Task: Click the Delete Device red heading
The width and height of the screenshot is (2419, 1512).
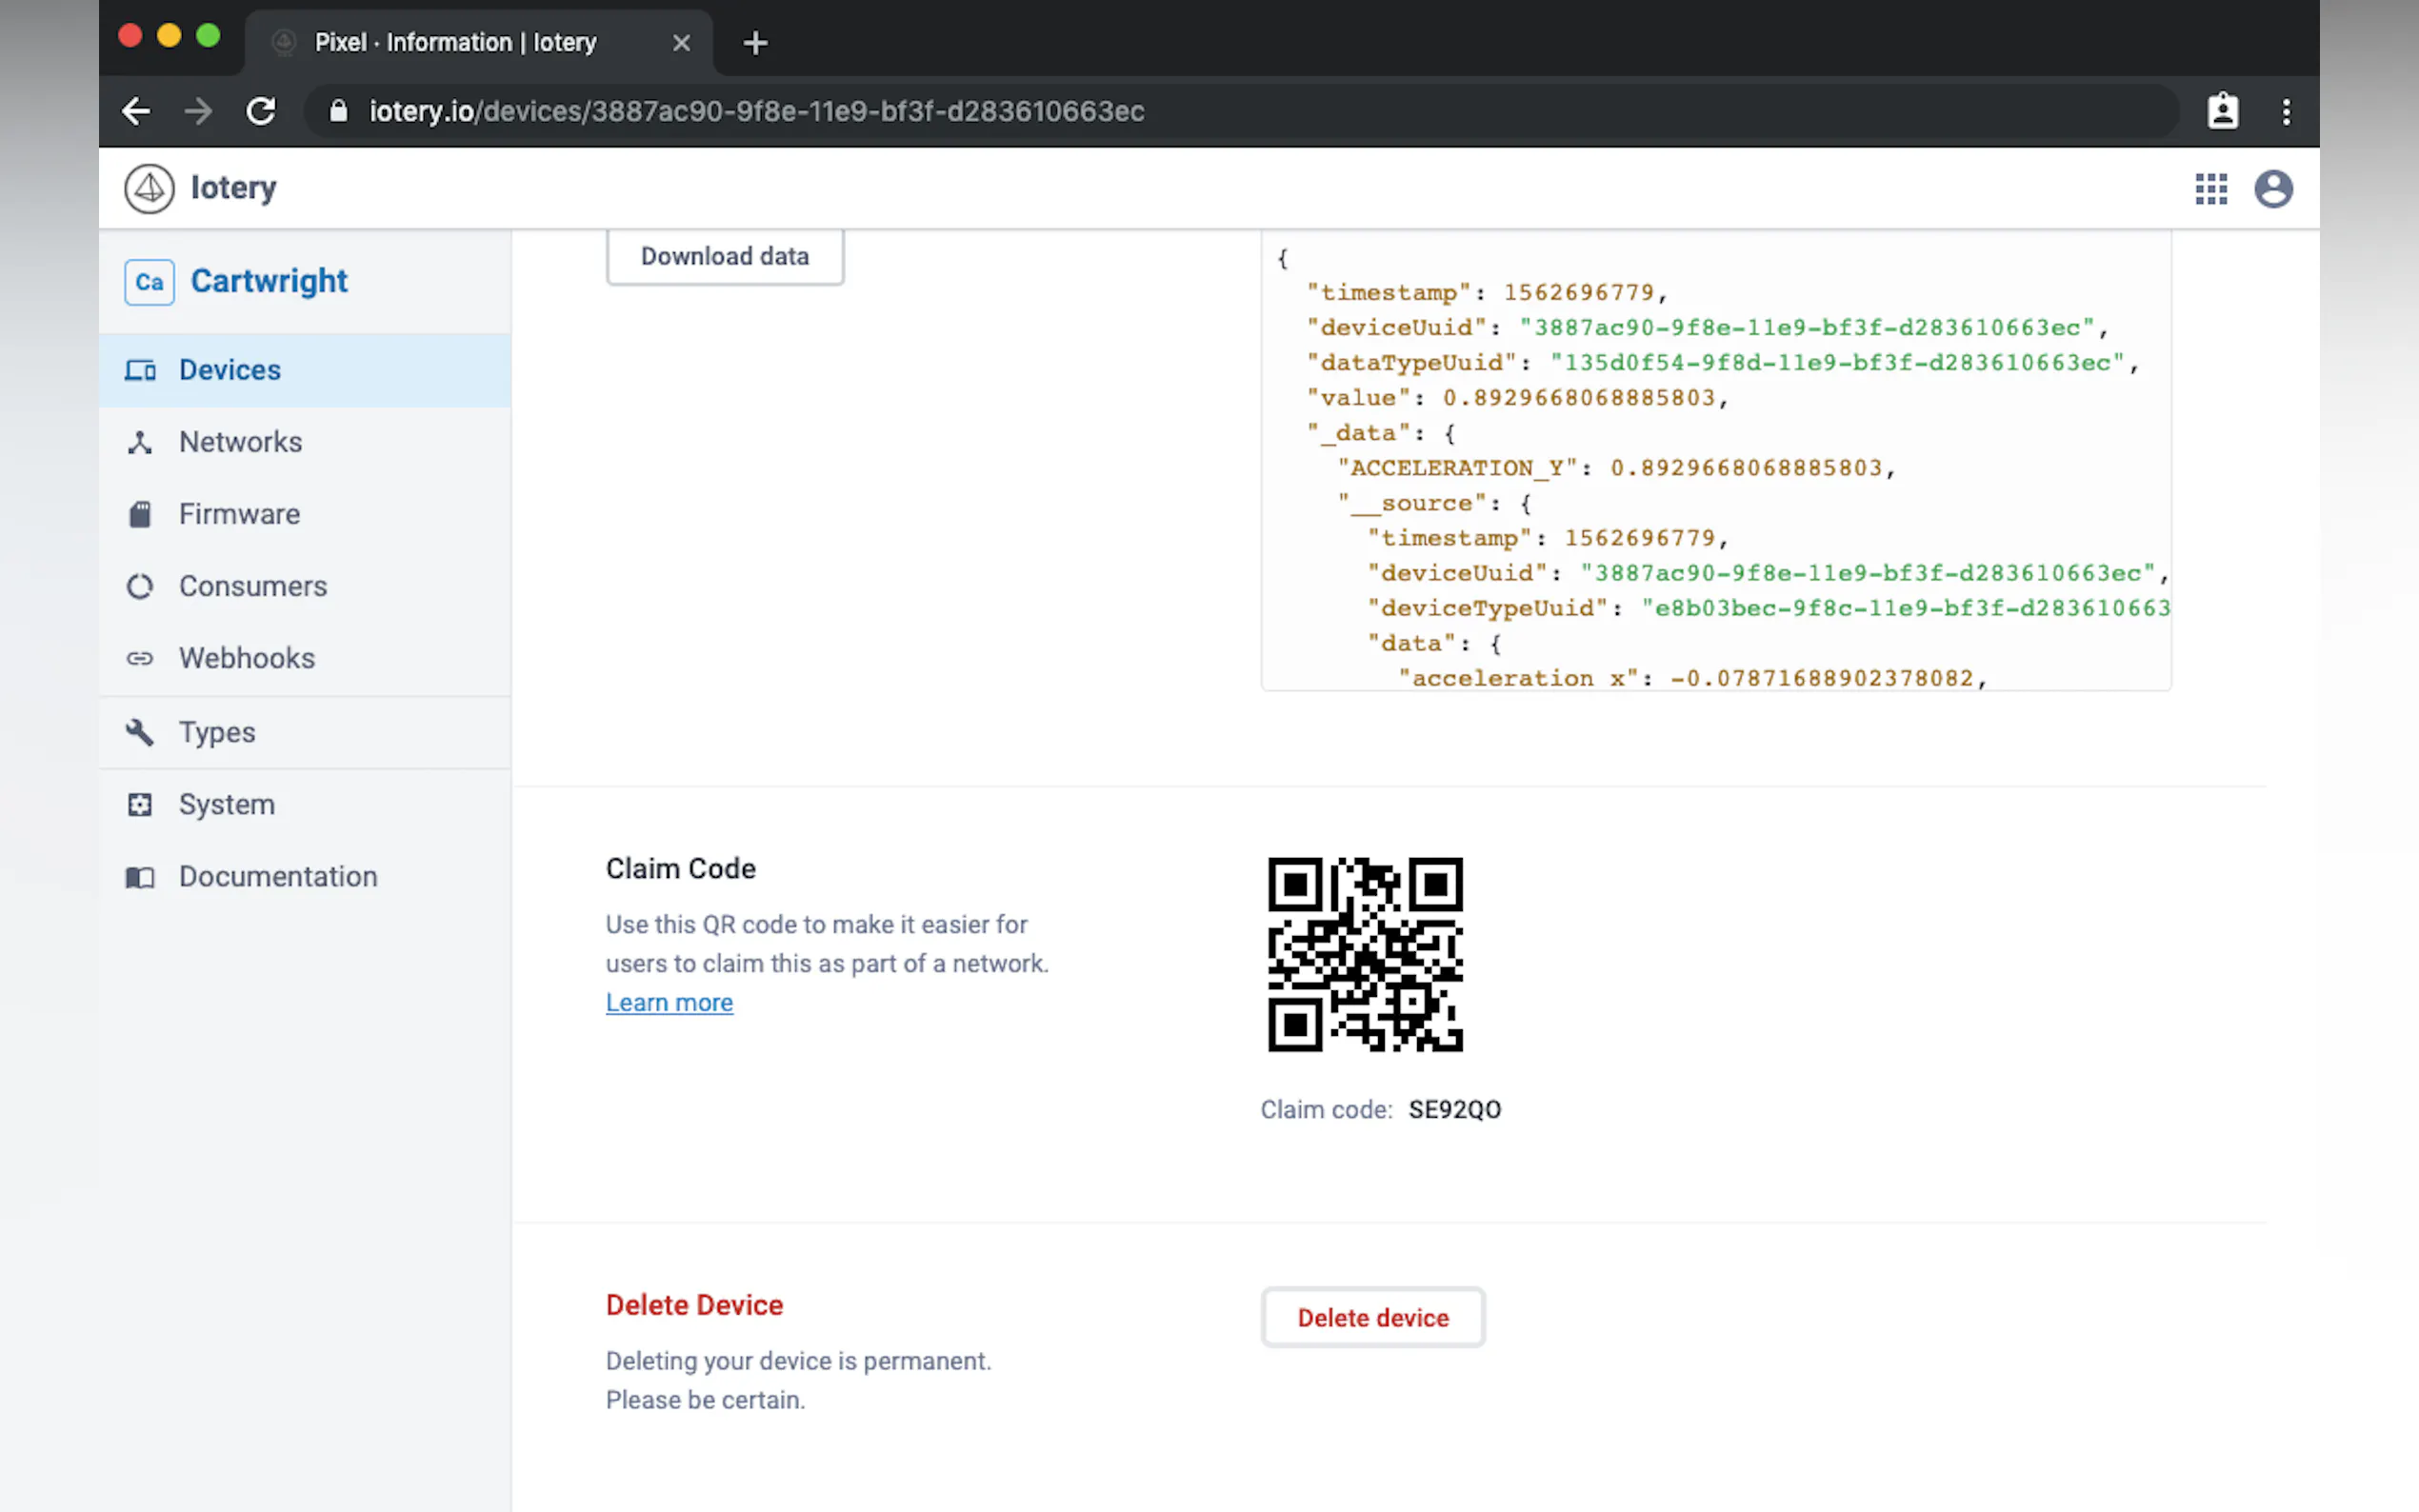Action: (x=694, y=1305)
